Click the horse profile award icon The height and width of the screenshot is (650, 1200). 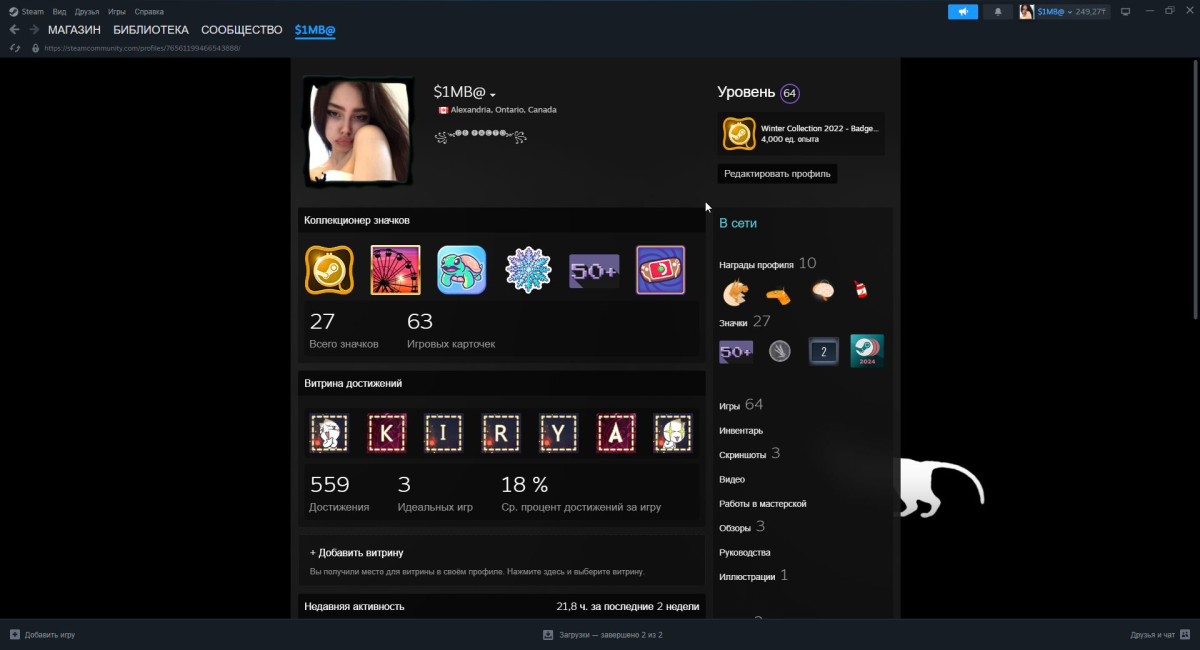coord(736,292)
